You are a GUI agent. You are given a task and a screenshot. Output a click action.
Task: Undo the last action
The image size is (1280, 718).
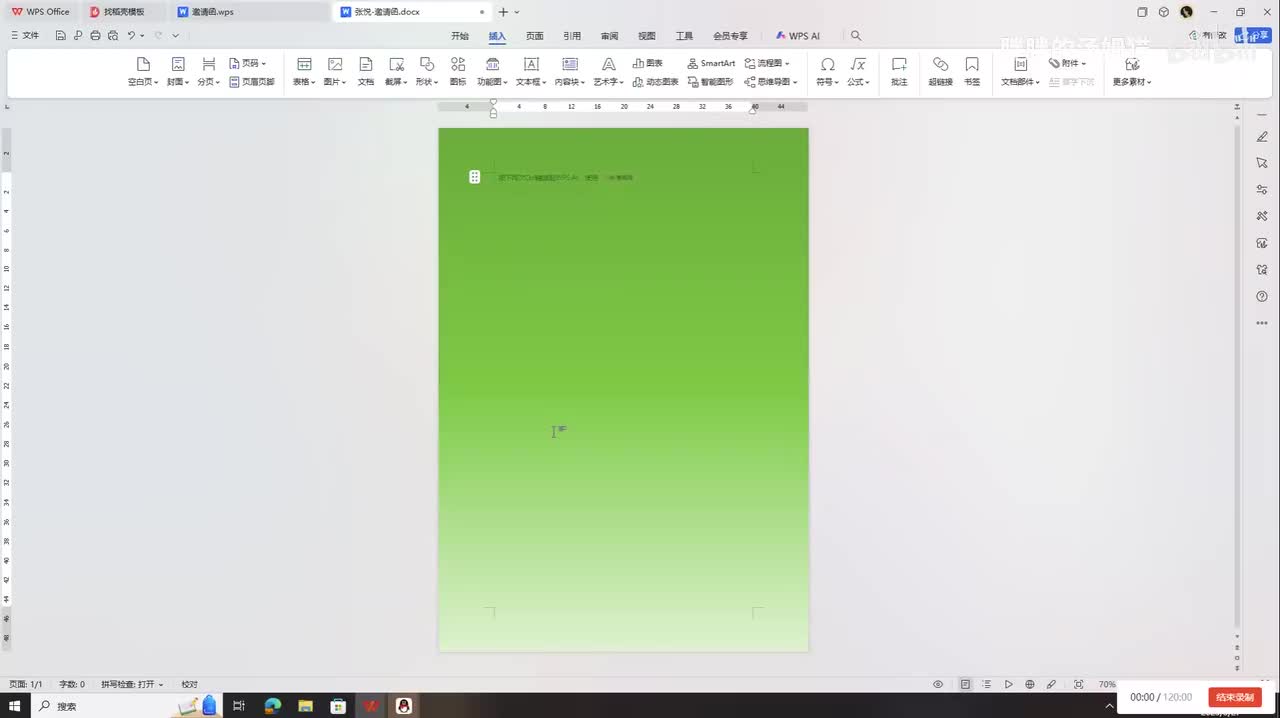pyautogui.click(x=131, y=35)
